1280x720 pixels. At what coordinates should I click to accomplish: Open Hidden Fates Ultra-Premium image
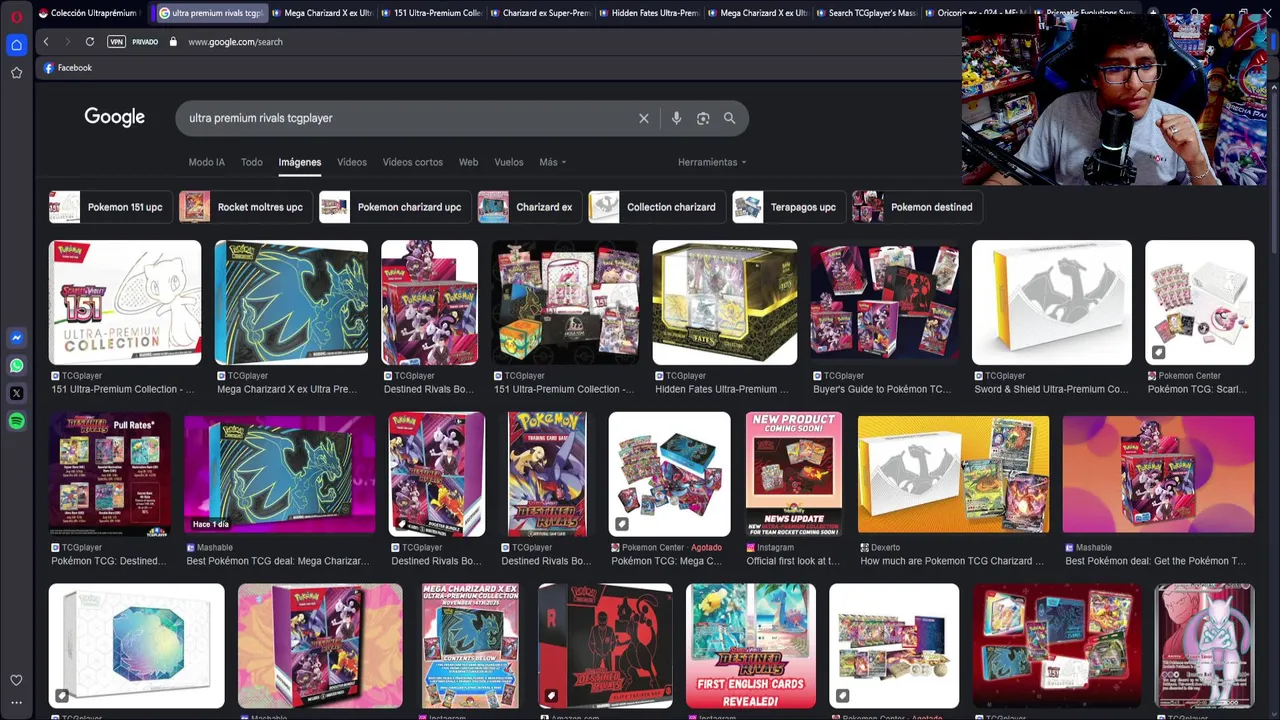coord(725,302)
